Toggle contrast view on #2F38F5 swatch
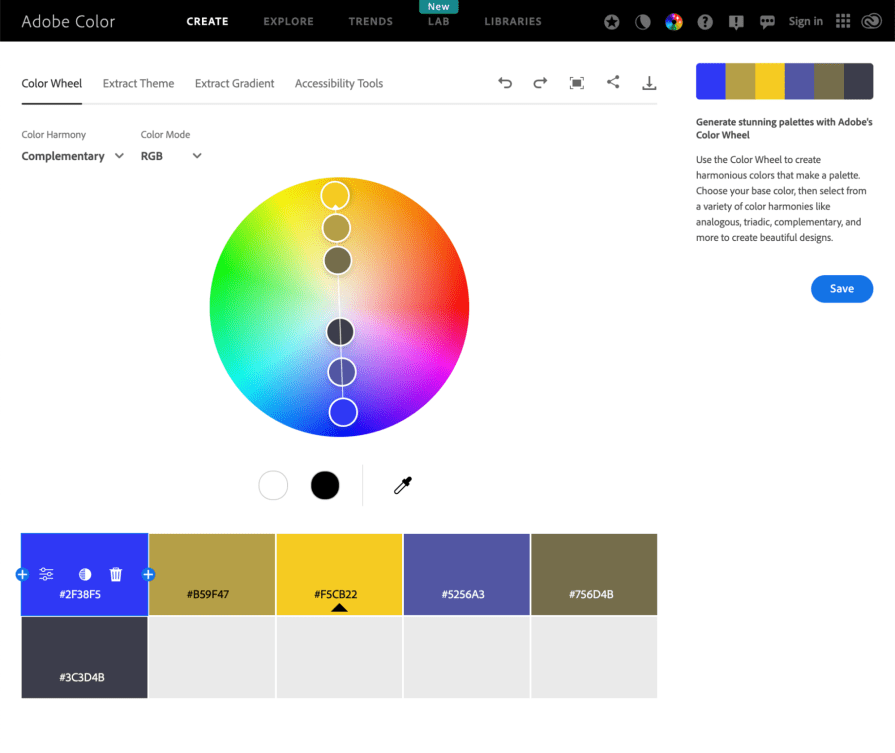 tap(85, 574)
